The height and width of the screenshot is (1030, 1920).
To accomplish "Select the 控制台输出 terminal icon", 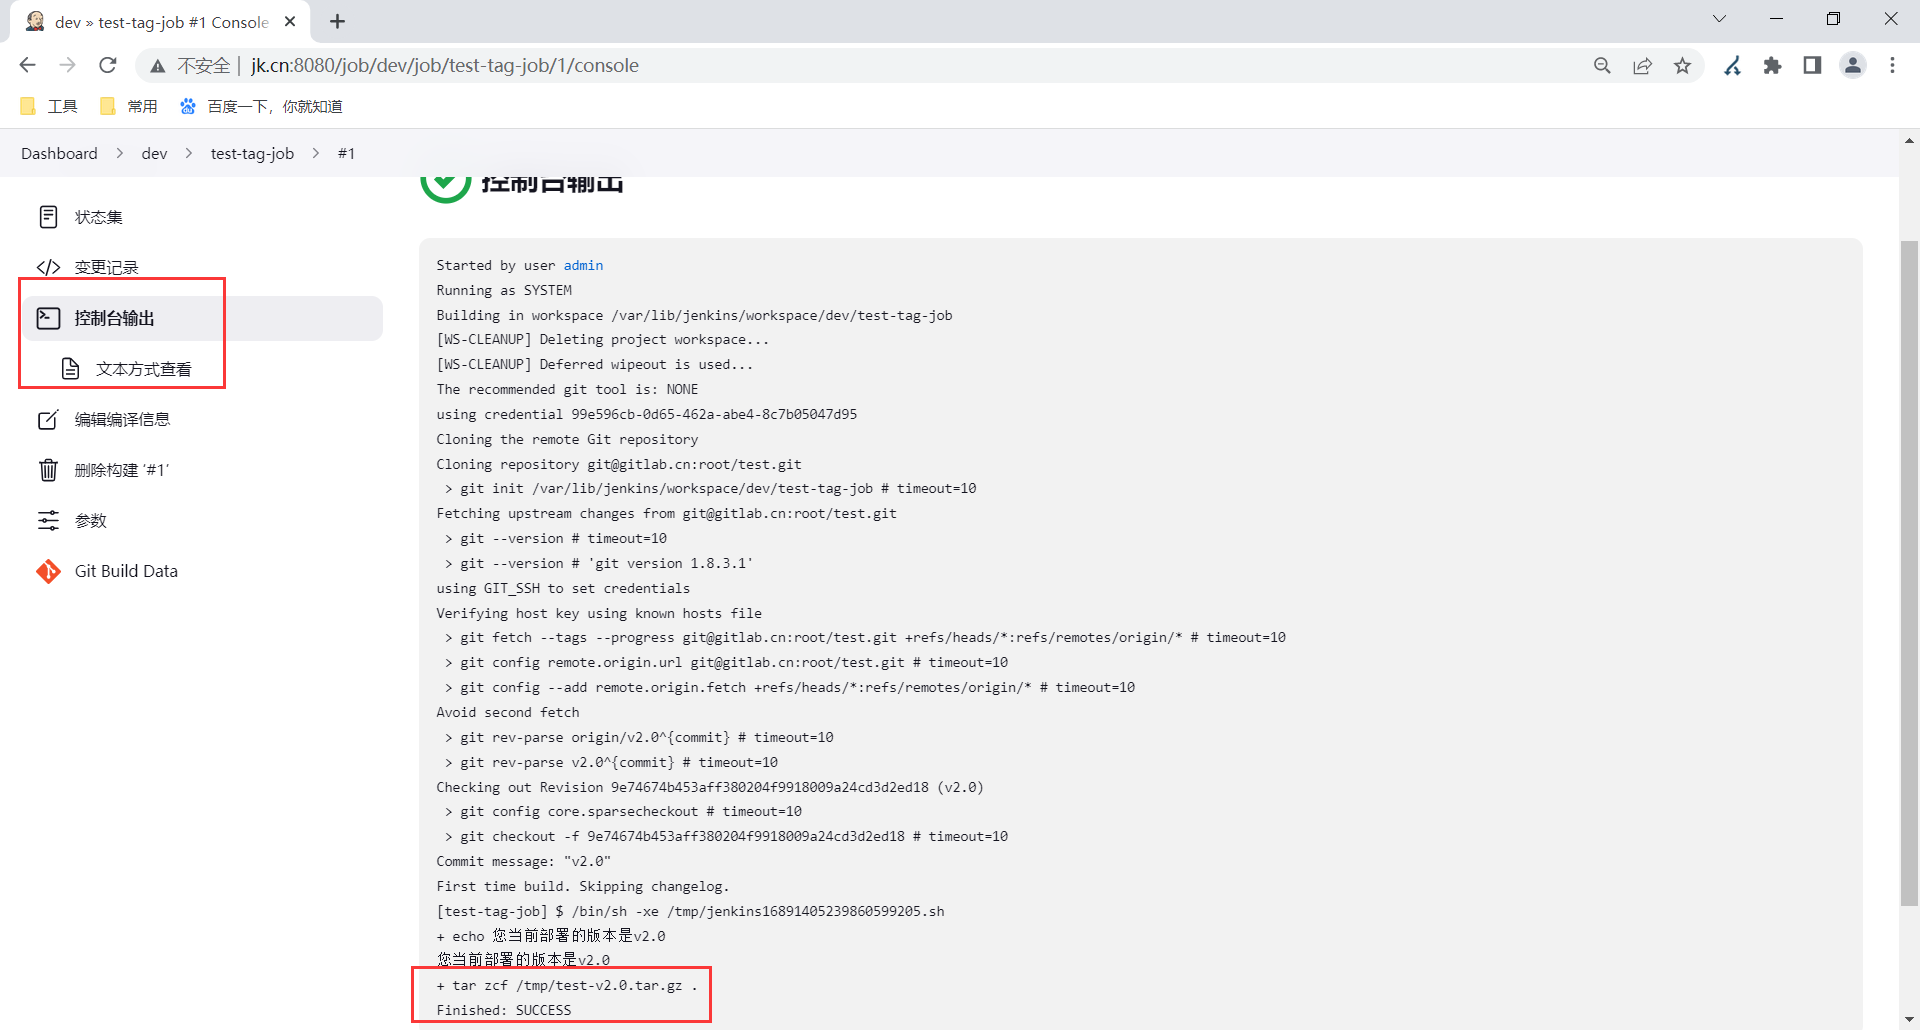I will tap(48, 318).
